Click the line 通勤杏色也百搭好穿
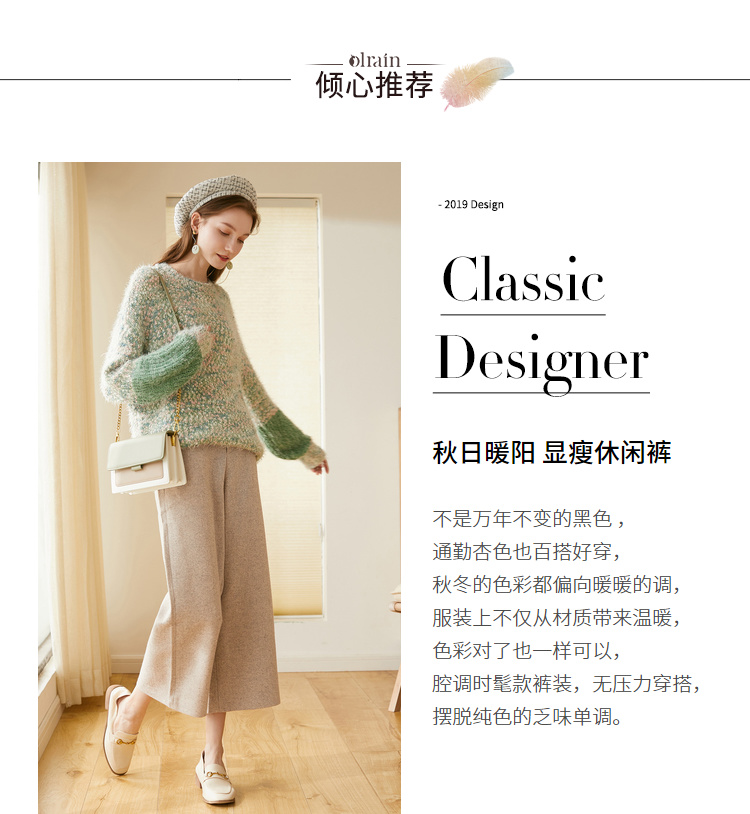The width and height of the screenshot is (750, 814). coord(526,551)
